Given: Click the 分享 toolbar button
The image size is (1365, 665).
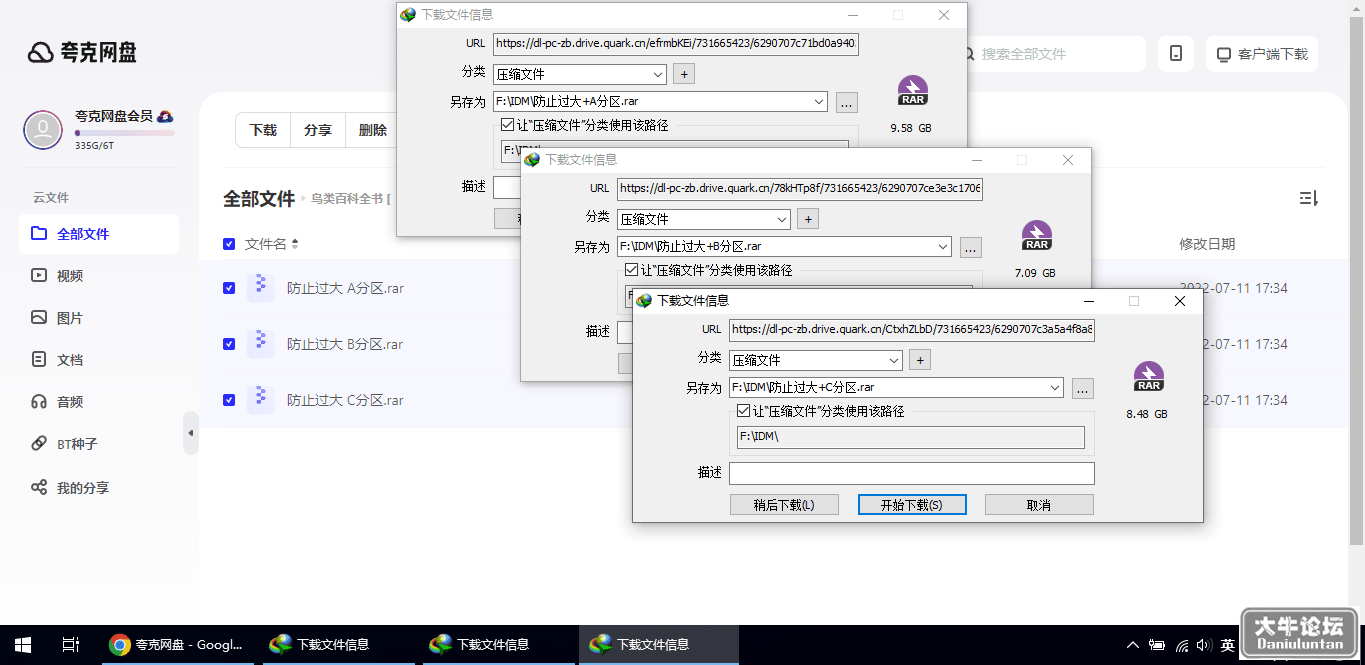Looking at the screenshot, I should (x=318, y=130).
